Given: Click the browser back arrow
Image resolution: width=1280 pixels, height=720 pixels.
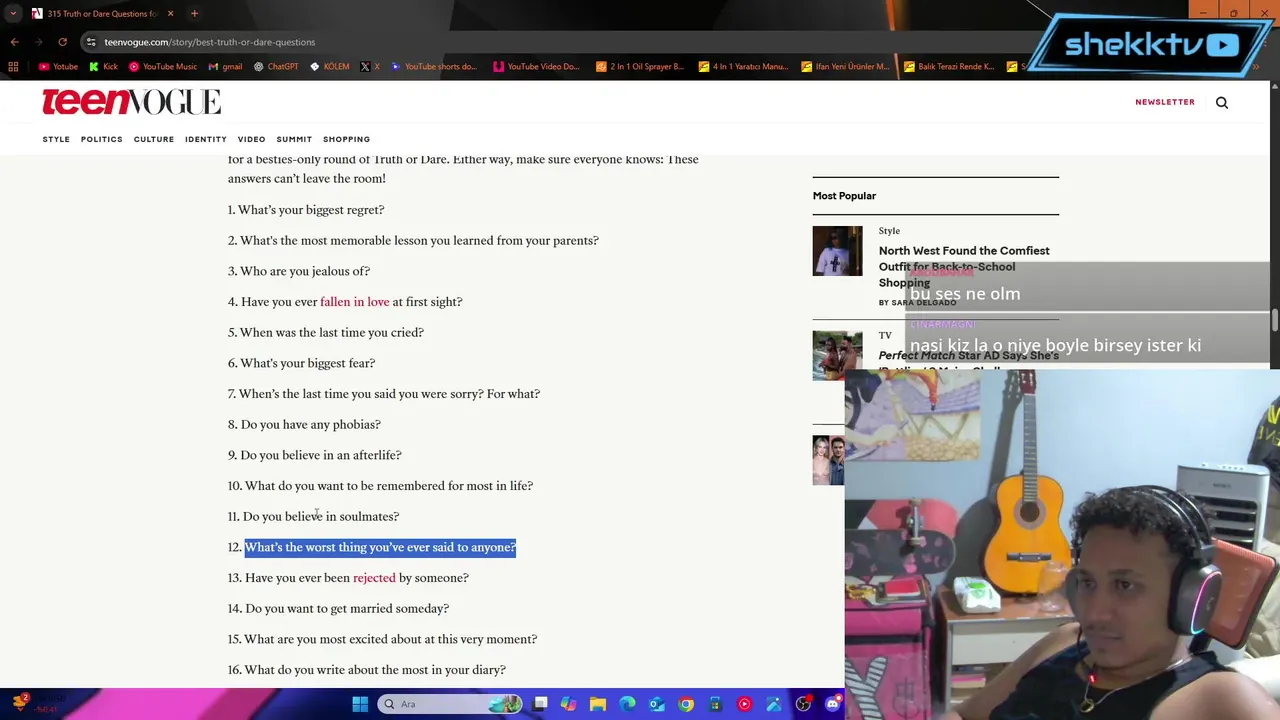Looking at the screenshot, I should click(14, 42).
